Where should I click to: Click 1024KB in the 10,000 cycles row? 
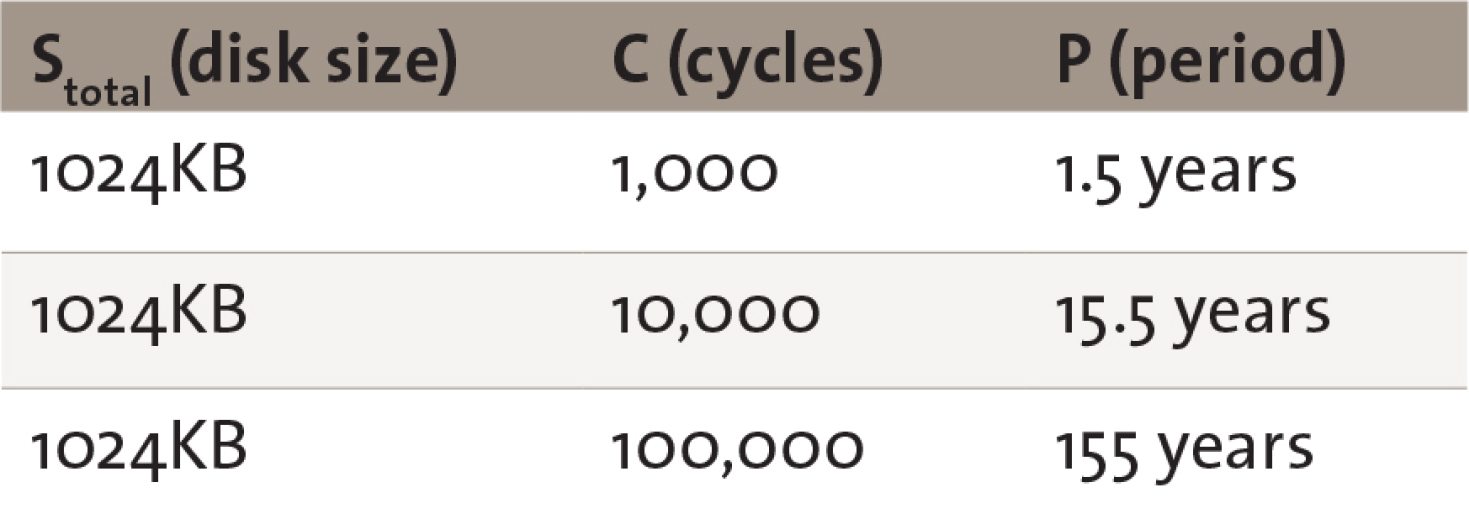point(138,314)
